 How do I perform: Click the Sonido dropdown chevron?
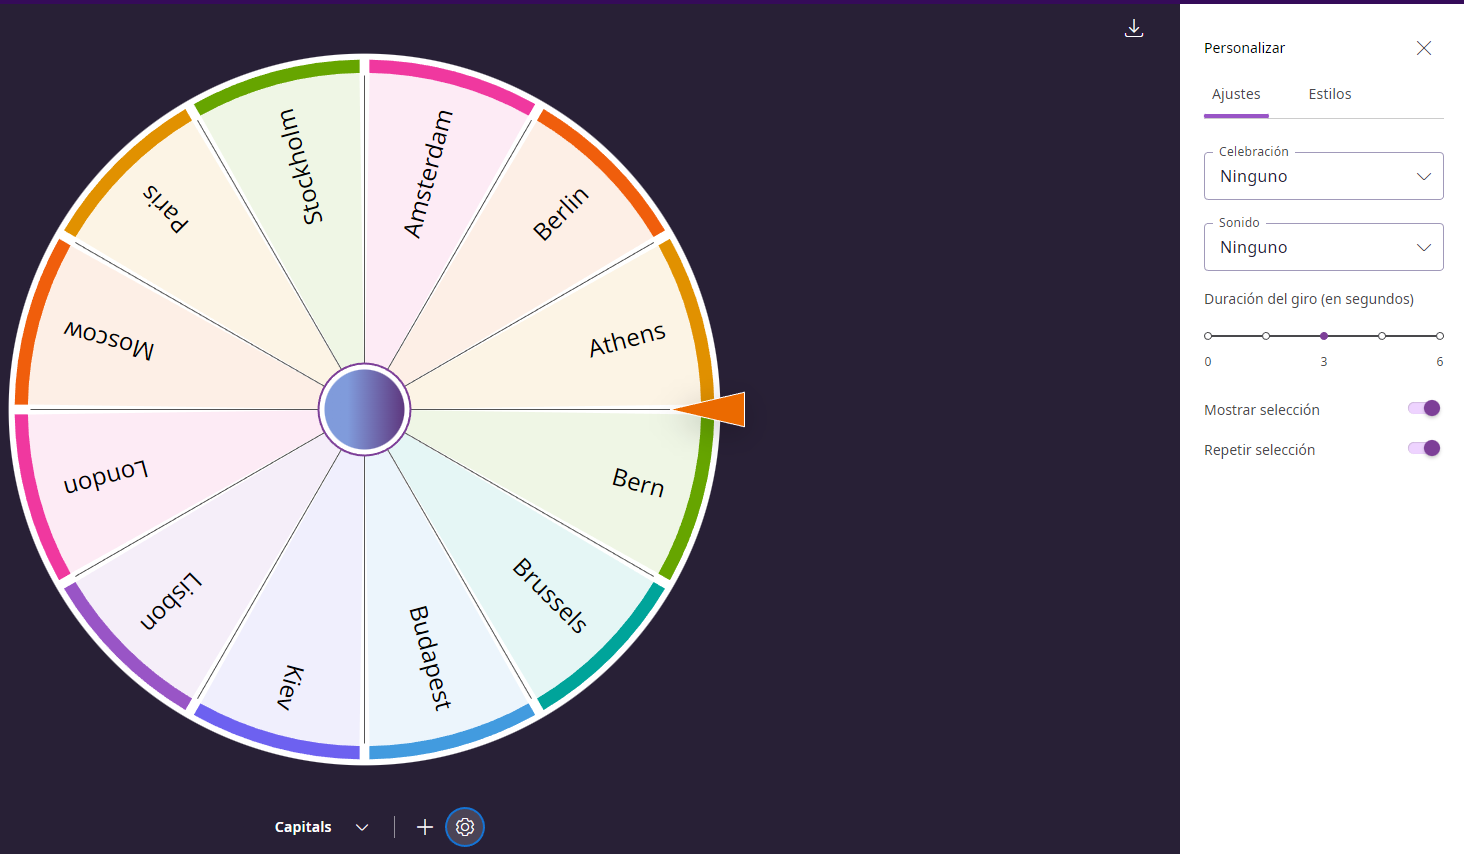[x=1423, y=246]
